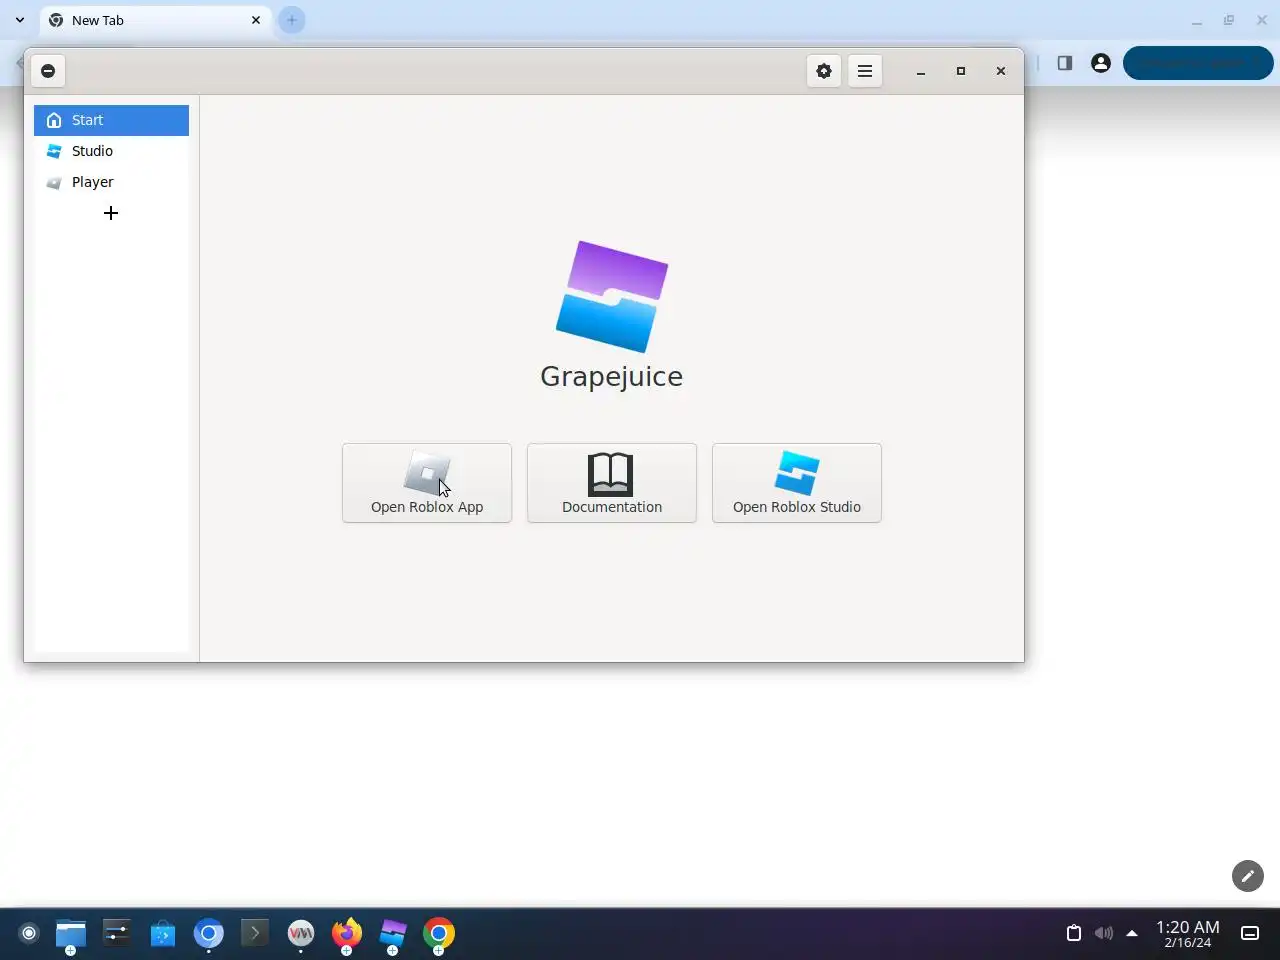
Task: Open Firefox from the taskbar
Action: coord(347,934)
